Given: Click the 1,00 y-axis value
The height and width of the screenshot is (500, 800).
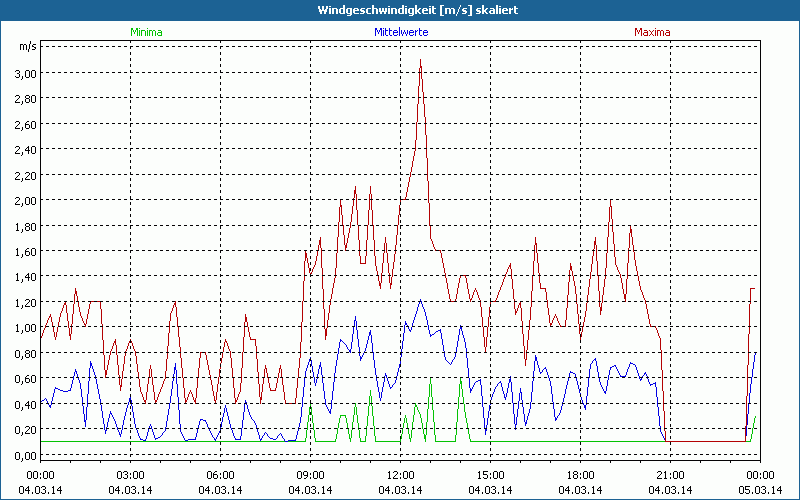Looking at the screenshot, I should 25,327.
